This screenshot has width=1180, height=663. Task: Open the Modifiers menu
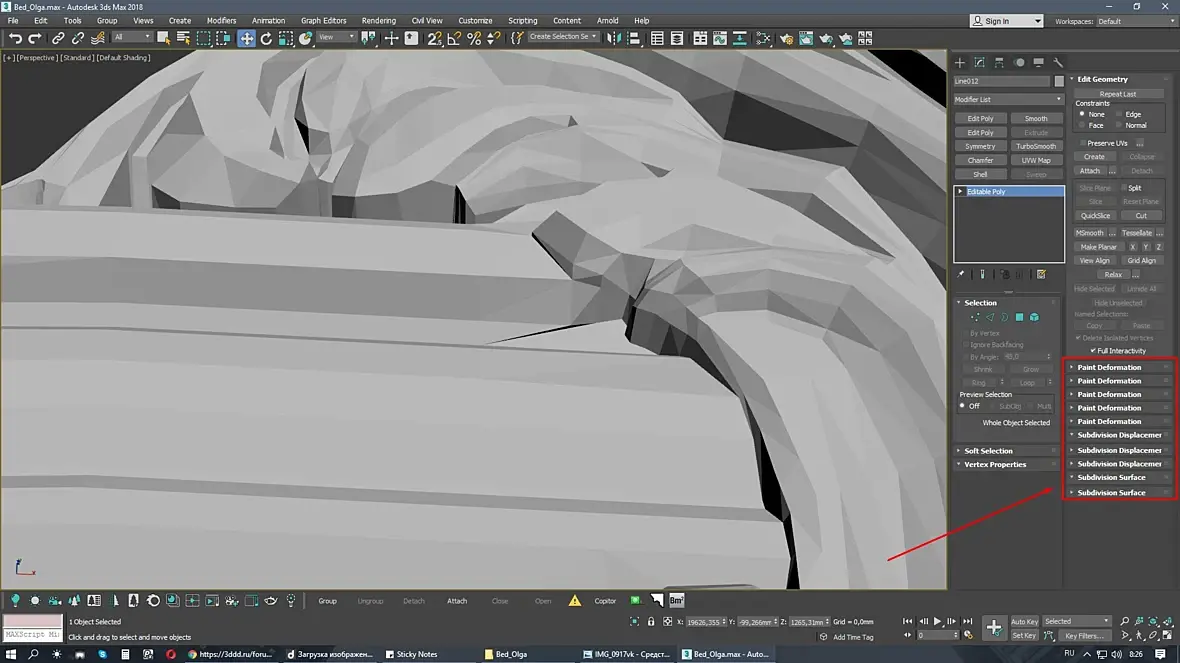pyautogui.click(x=221, y=20)
